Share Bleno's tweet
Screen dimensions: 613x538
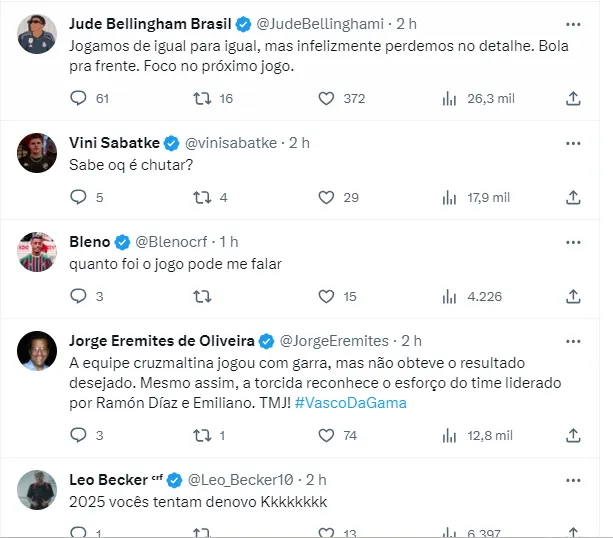pyautogui.click(x=573, y=296)
